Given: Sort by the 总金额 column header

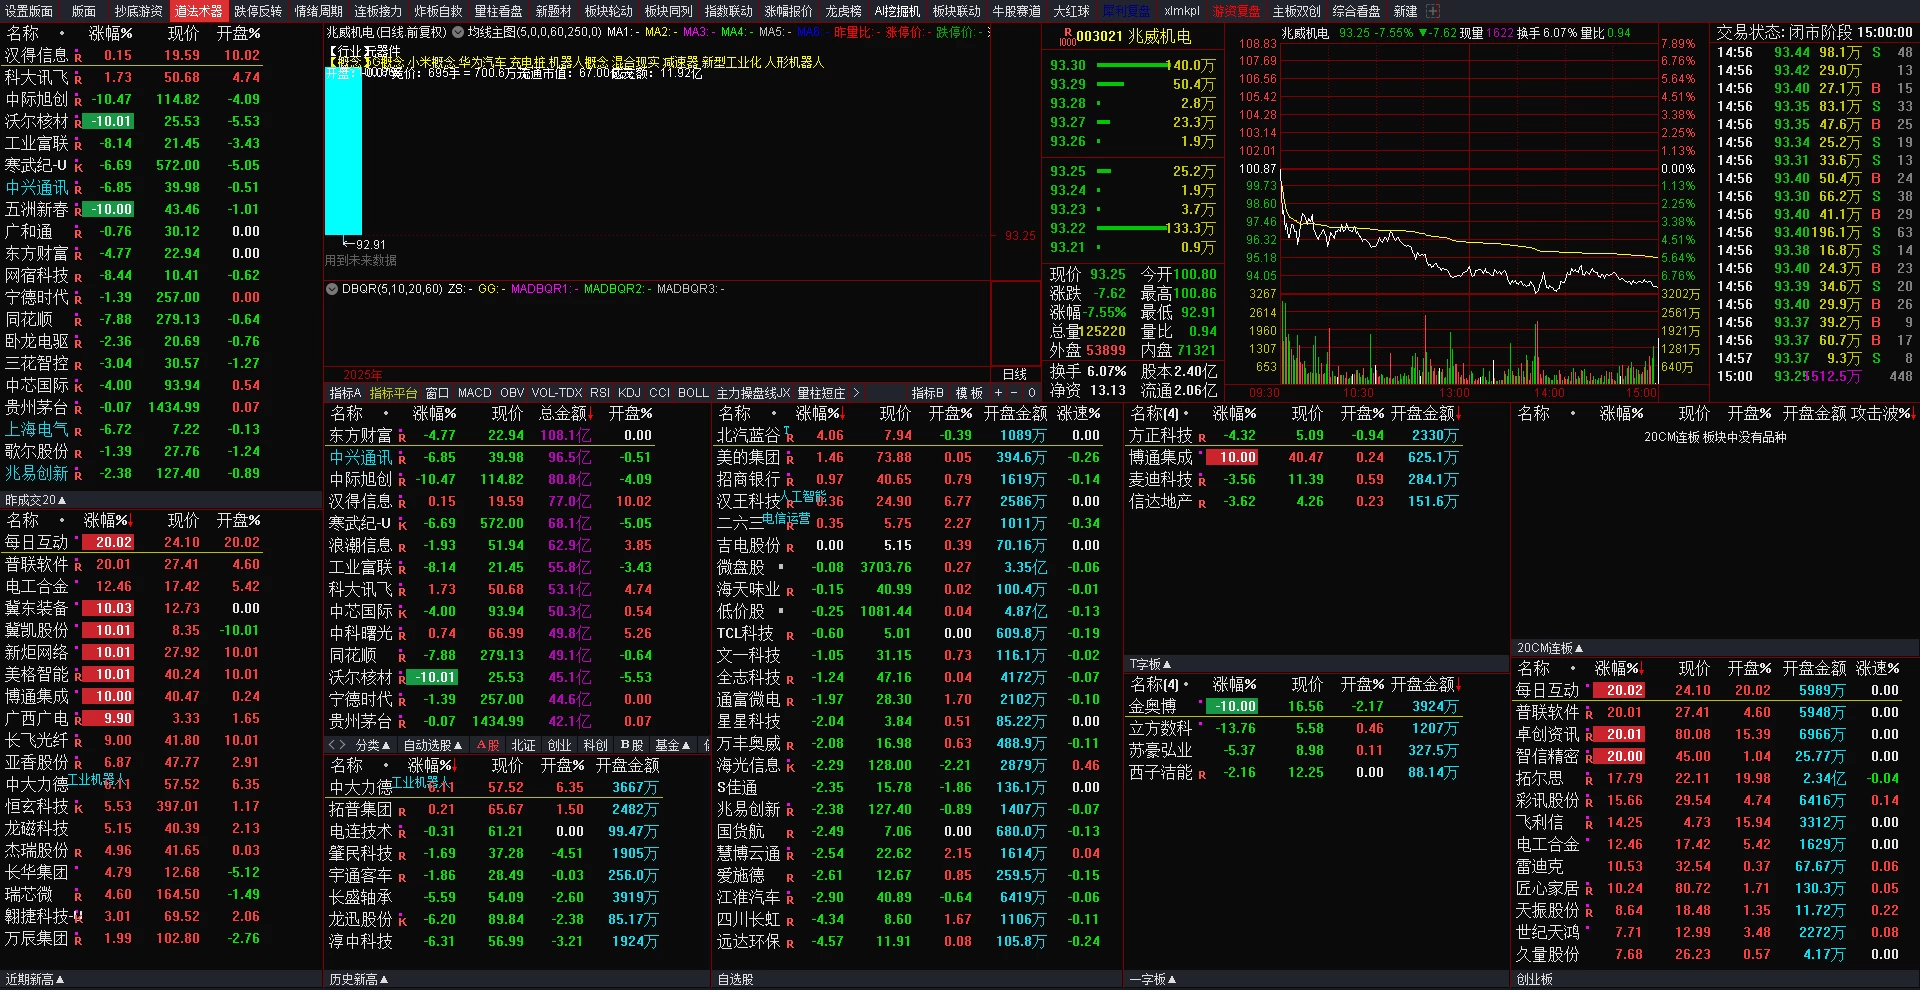Looking at the screenshot, I should [565, 413].
